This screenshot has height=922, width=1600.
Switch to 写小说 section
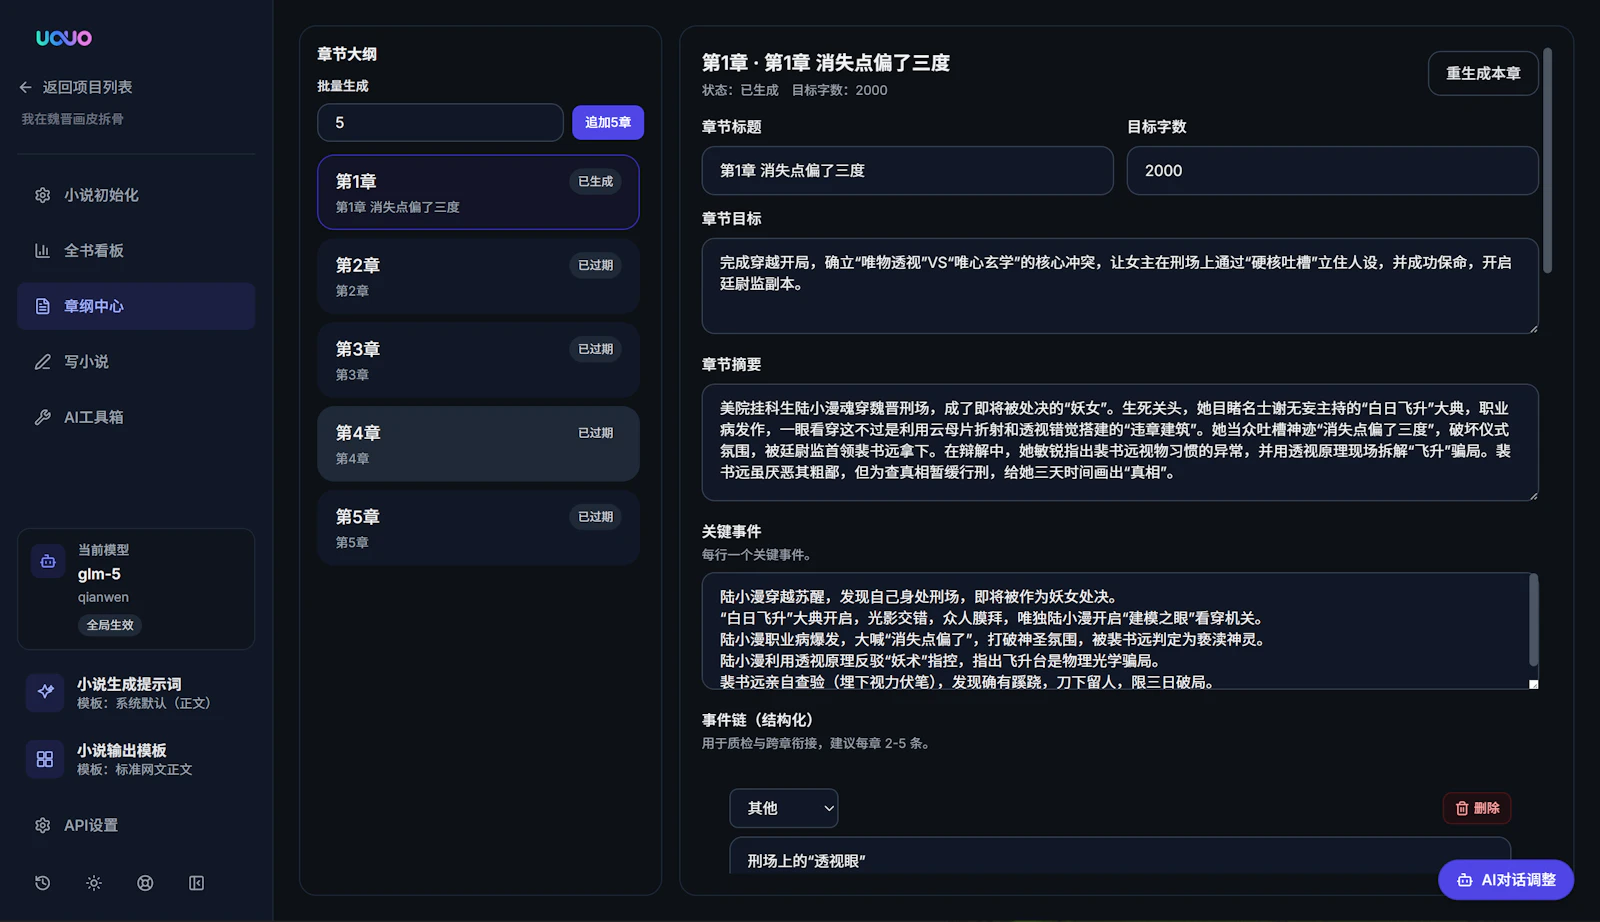tap(136, 362)
